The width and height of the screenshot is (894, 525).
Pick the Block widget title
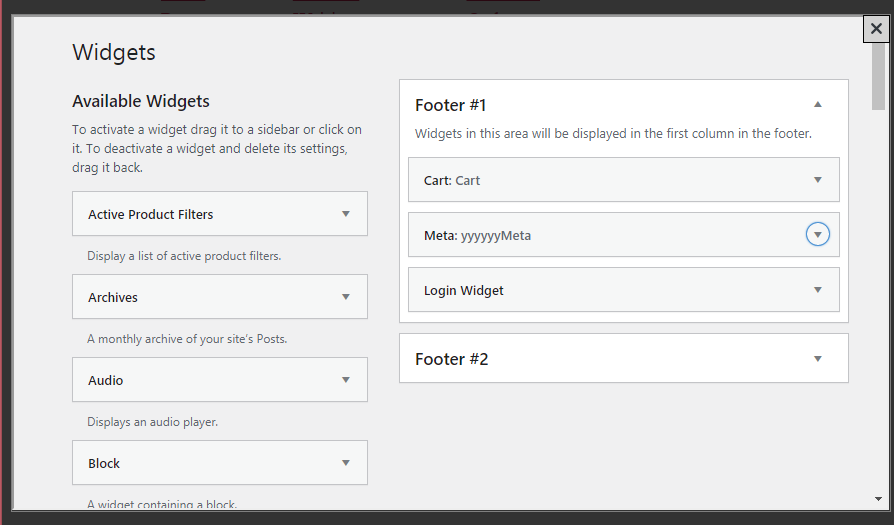[x=104, y=463]
